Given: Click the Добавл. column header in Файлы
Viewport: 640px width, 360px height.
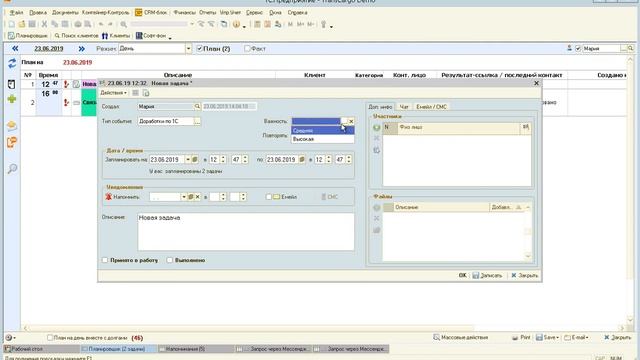Looking at the screenshot, I should (x=501, y=207).
